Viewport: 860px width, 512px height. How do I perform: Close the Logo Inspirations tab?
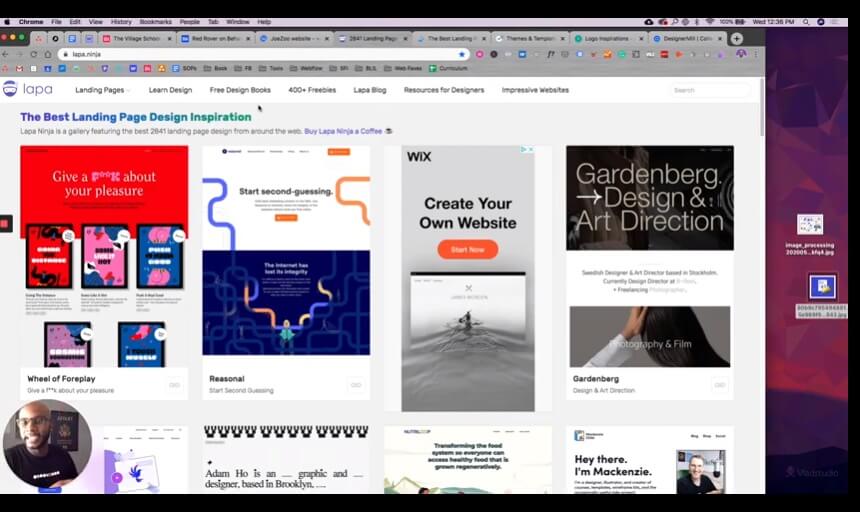(x=641, y=39)
